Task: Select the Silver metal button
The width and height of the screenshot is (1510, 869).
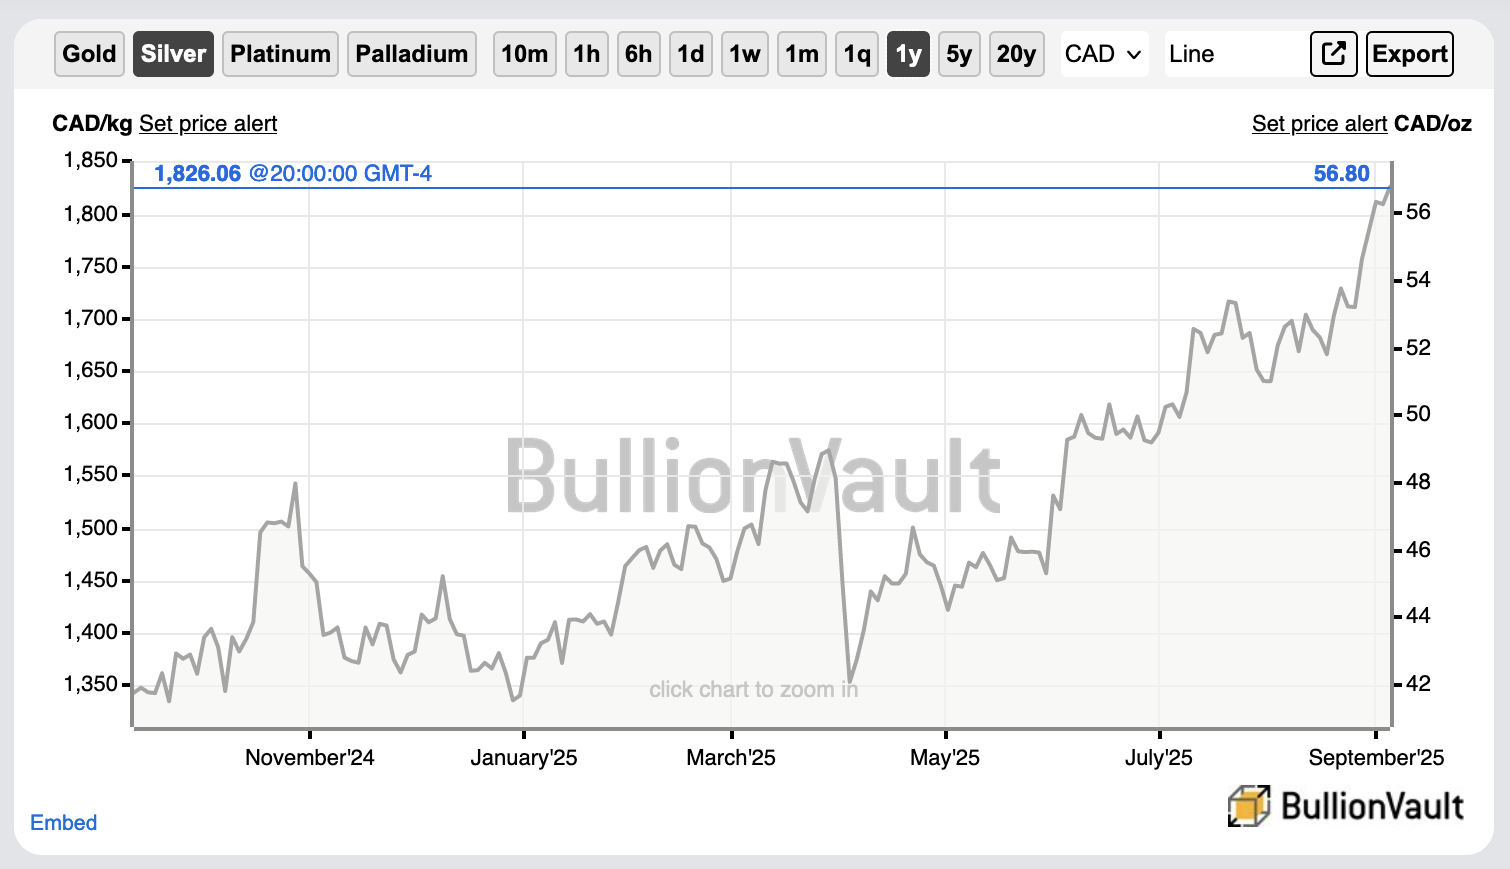Action: pos(173,54)
